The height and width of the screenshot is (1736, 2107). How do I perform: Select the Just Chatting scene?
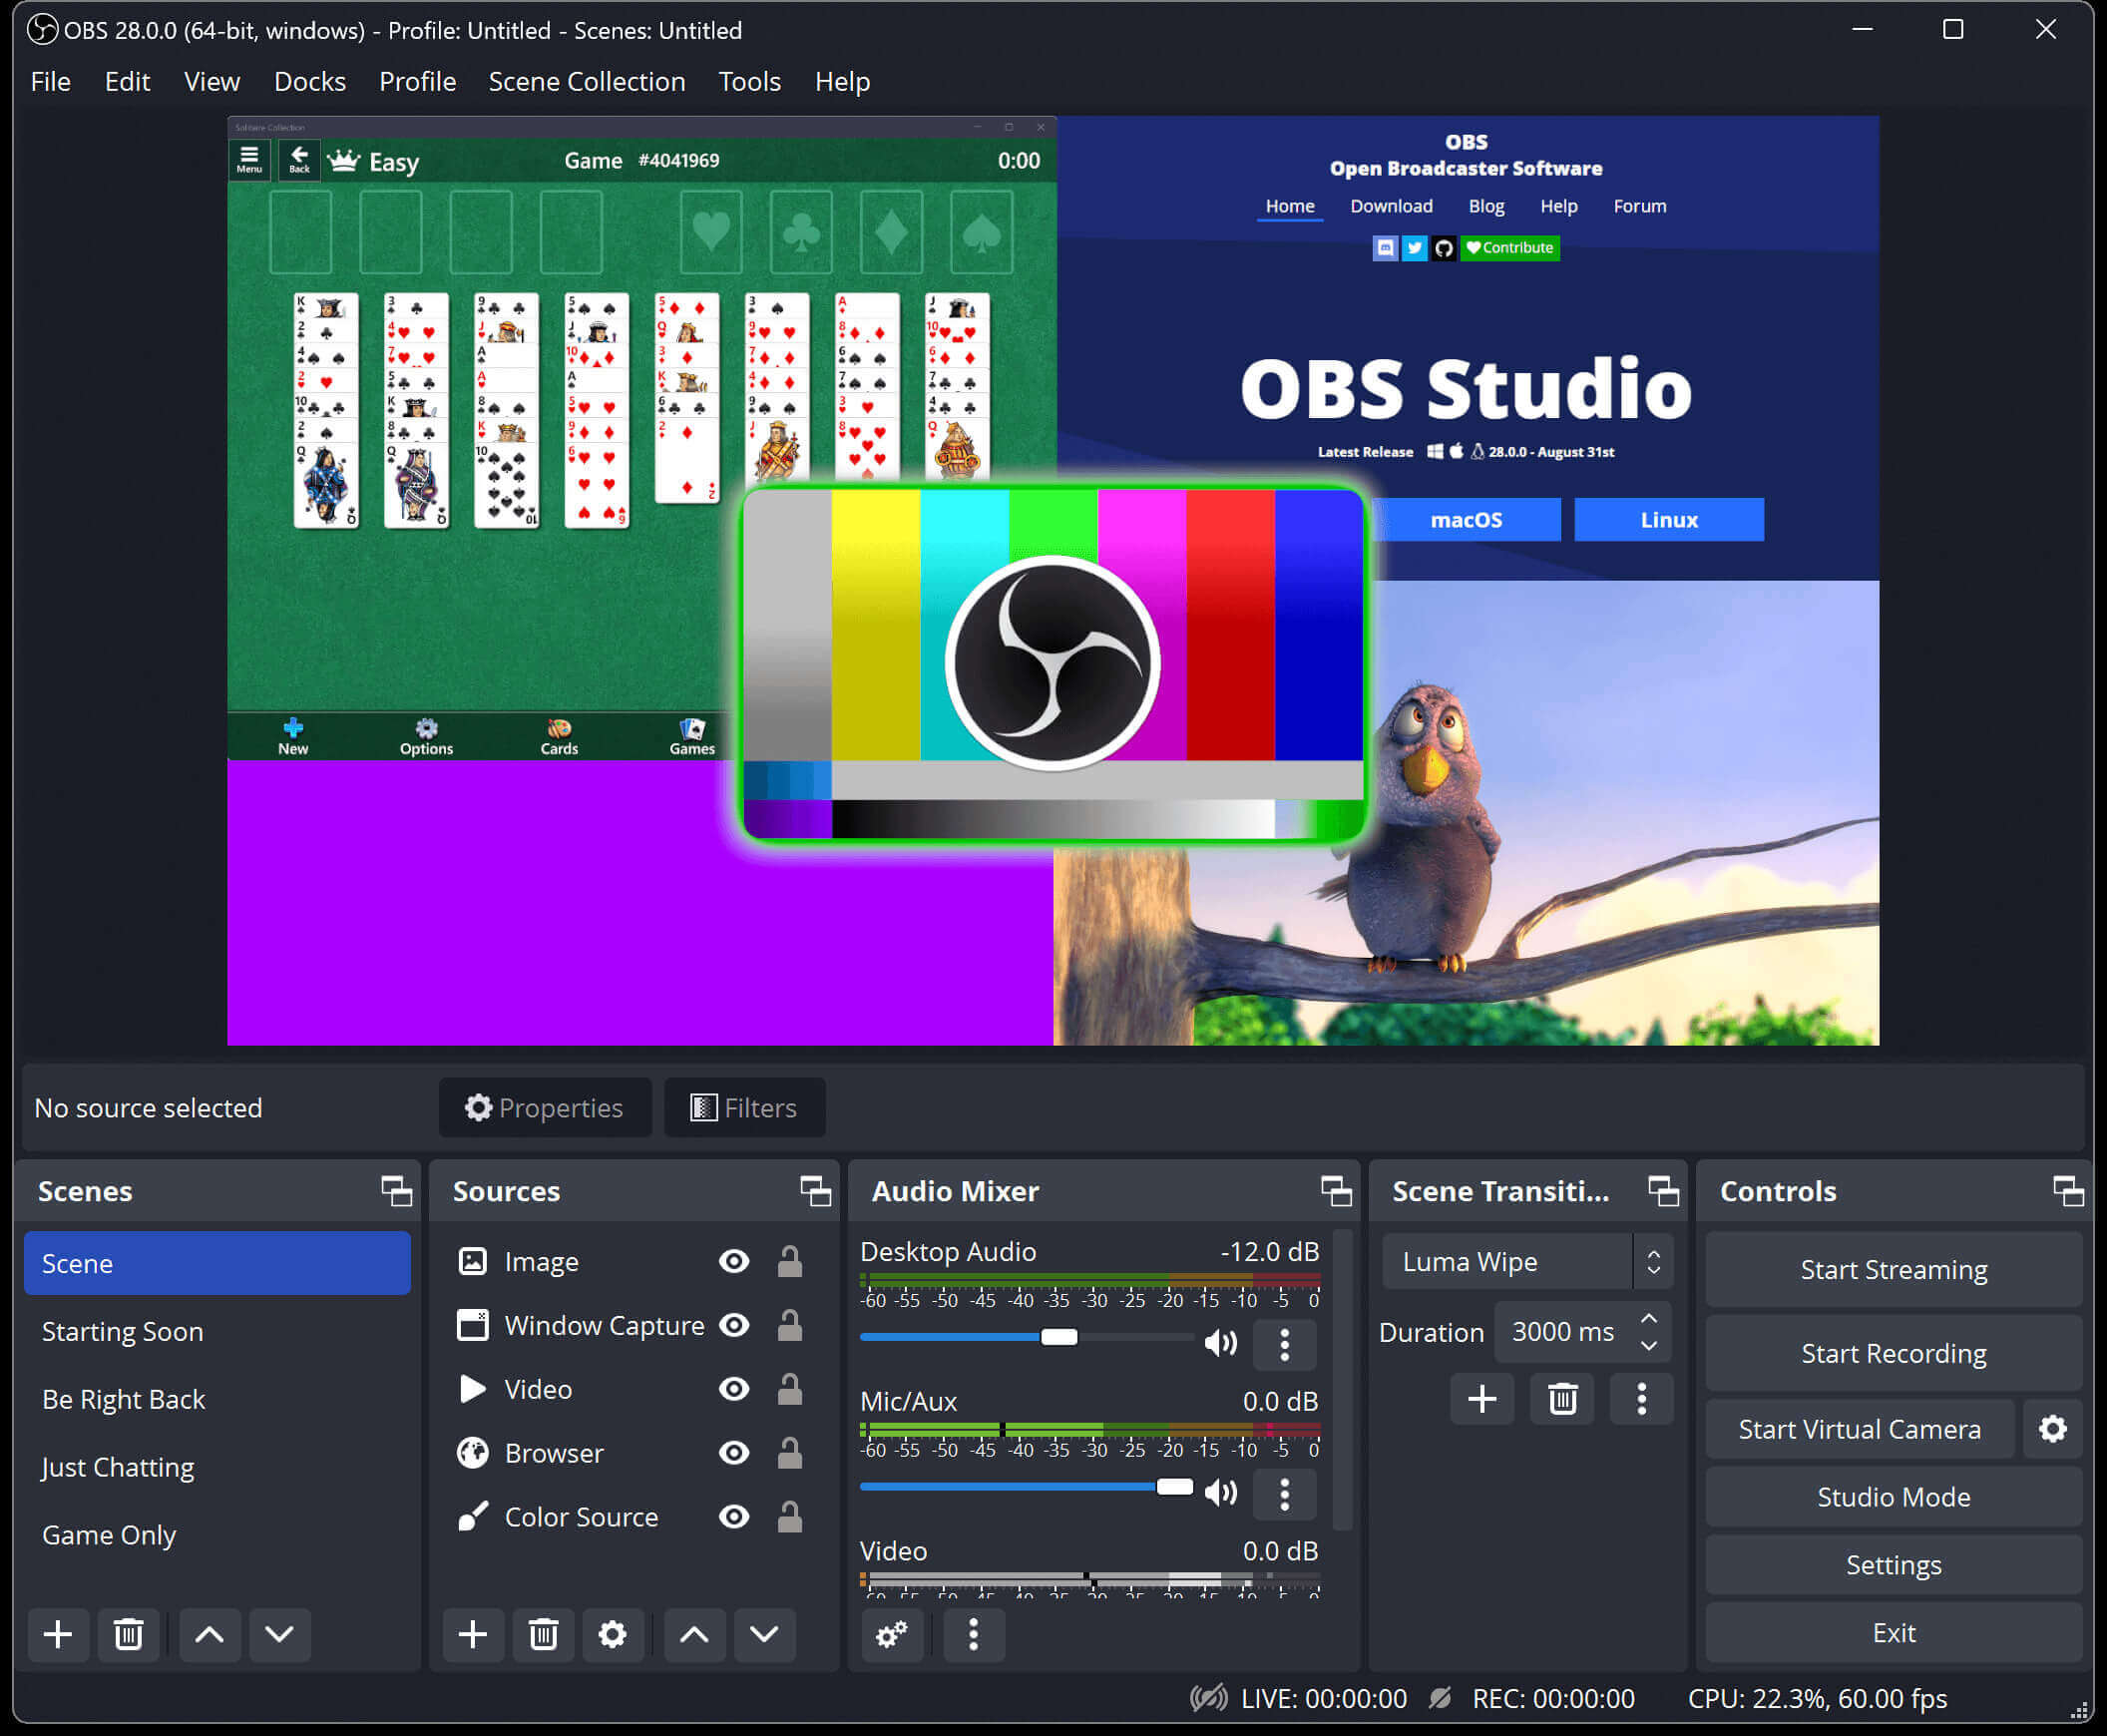(118, 1467)
